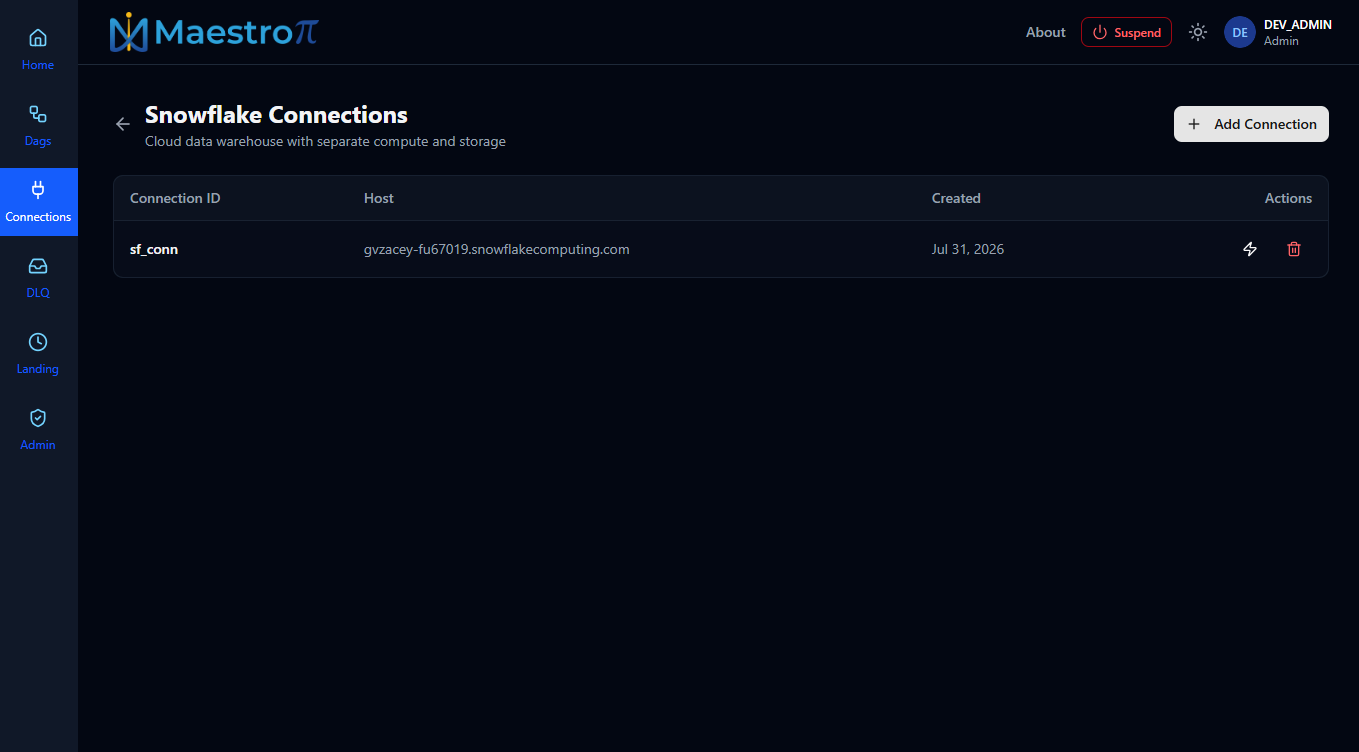1359x752 pixels.
Task: Go to the Dags section
Action: click(x=38, y=125)
